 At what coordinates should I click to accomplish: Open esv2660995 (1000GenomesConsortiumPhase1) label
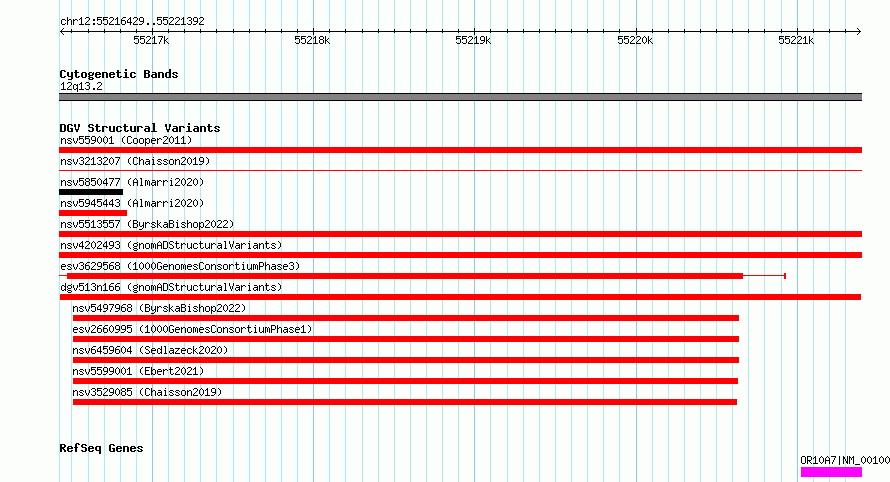(192, 329)
